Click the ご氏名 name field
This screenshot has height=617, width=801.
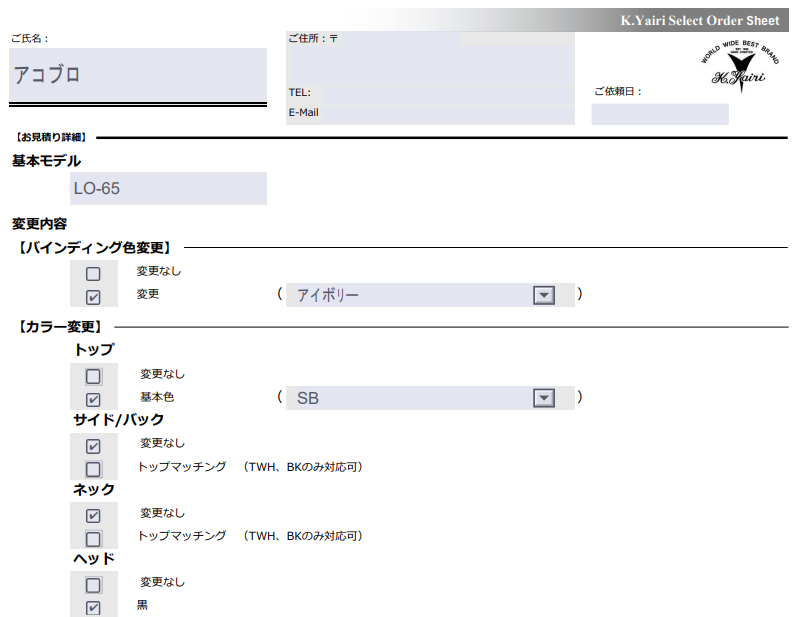coord(138,75)
